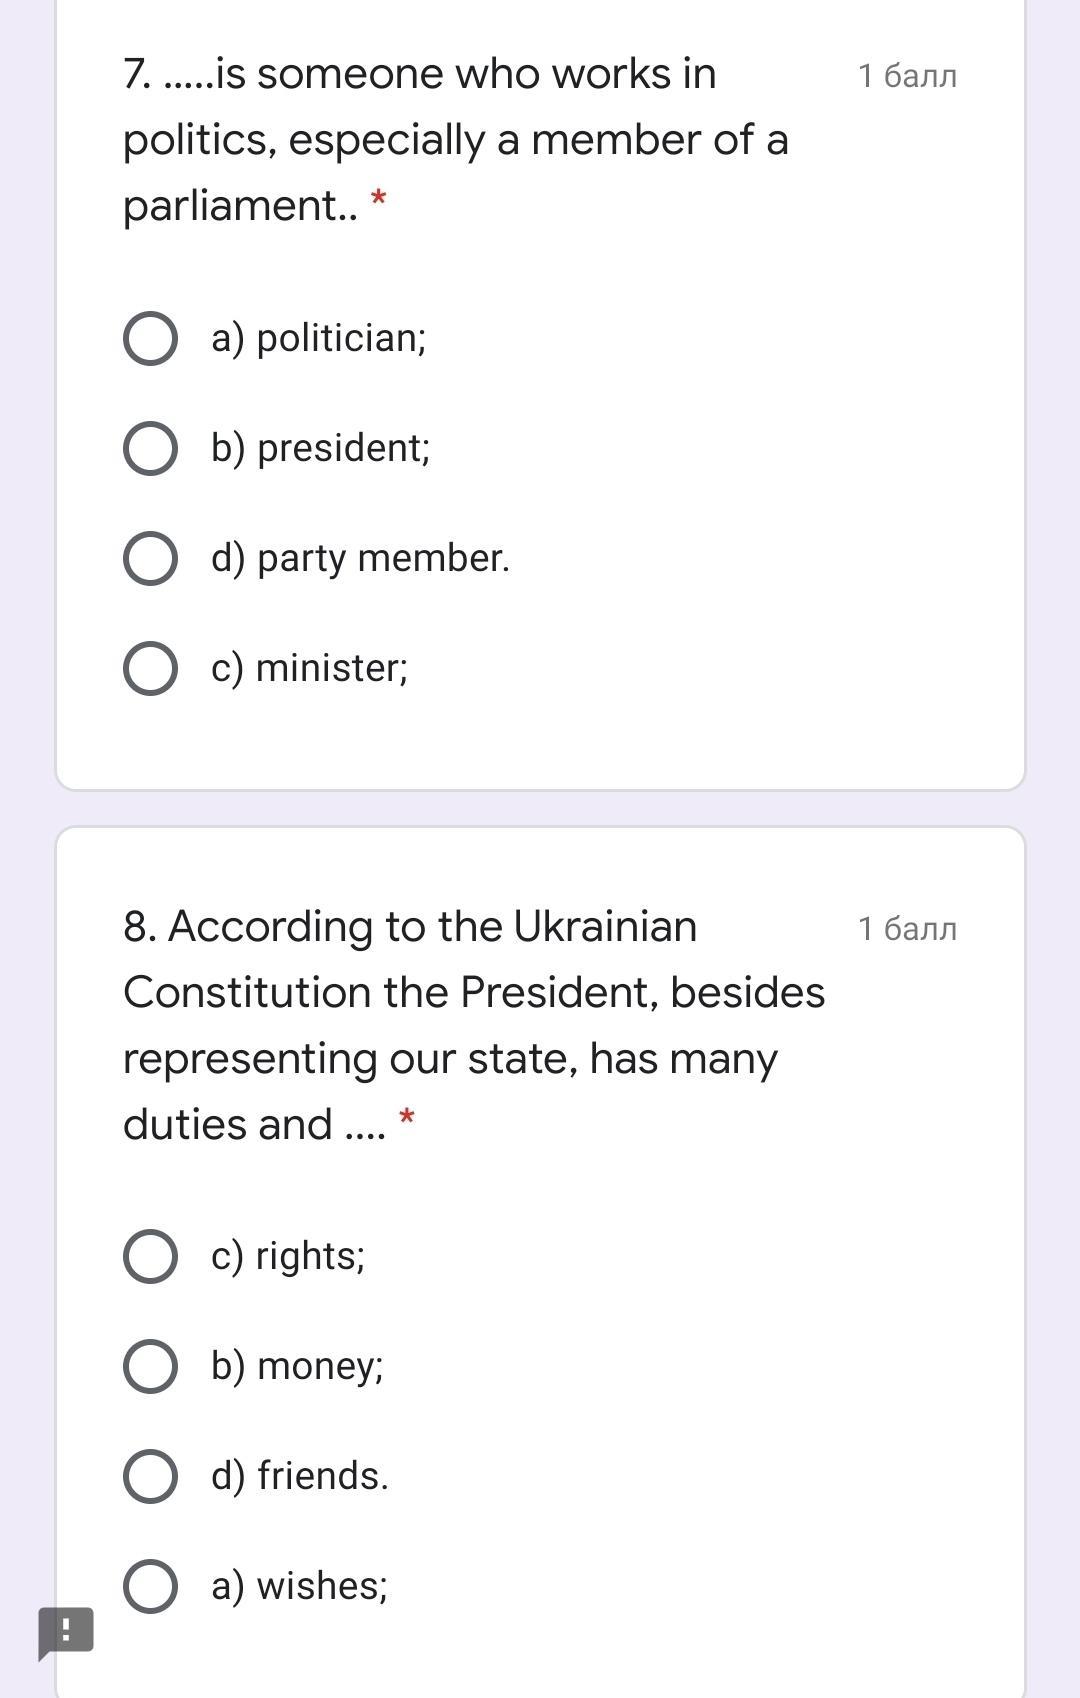
Task: Pick the radio button for 'd) friends.'
Action: click(x=151, y=1476)
